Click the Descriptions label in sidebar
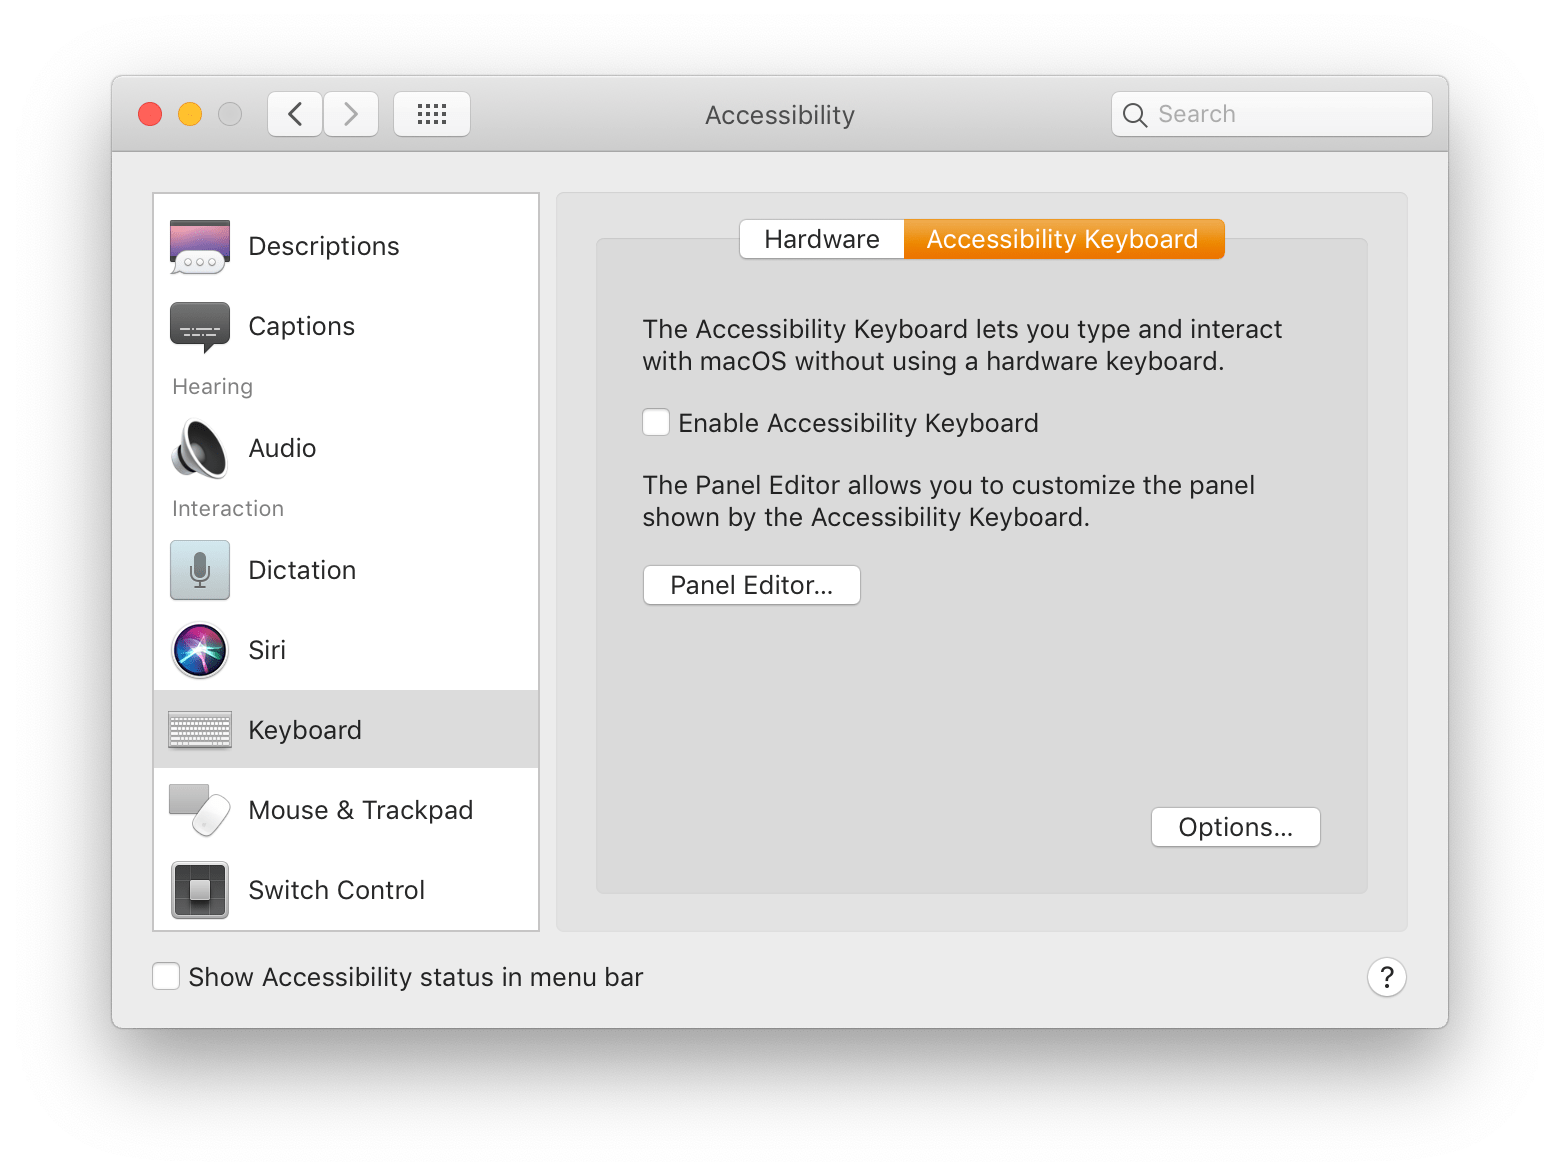This screenshot has width=1560, height=1176. (324, 247)
